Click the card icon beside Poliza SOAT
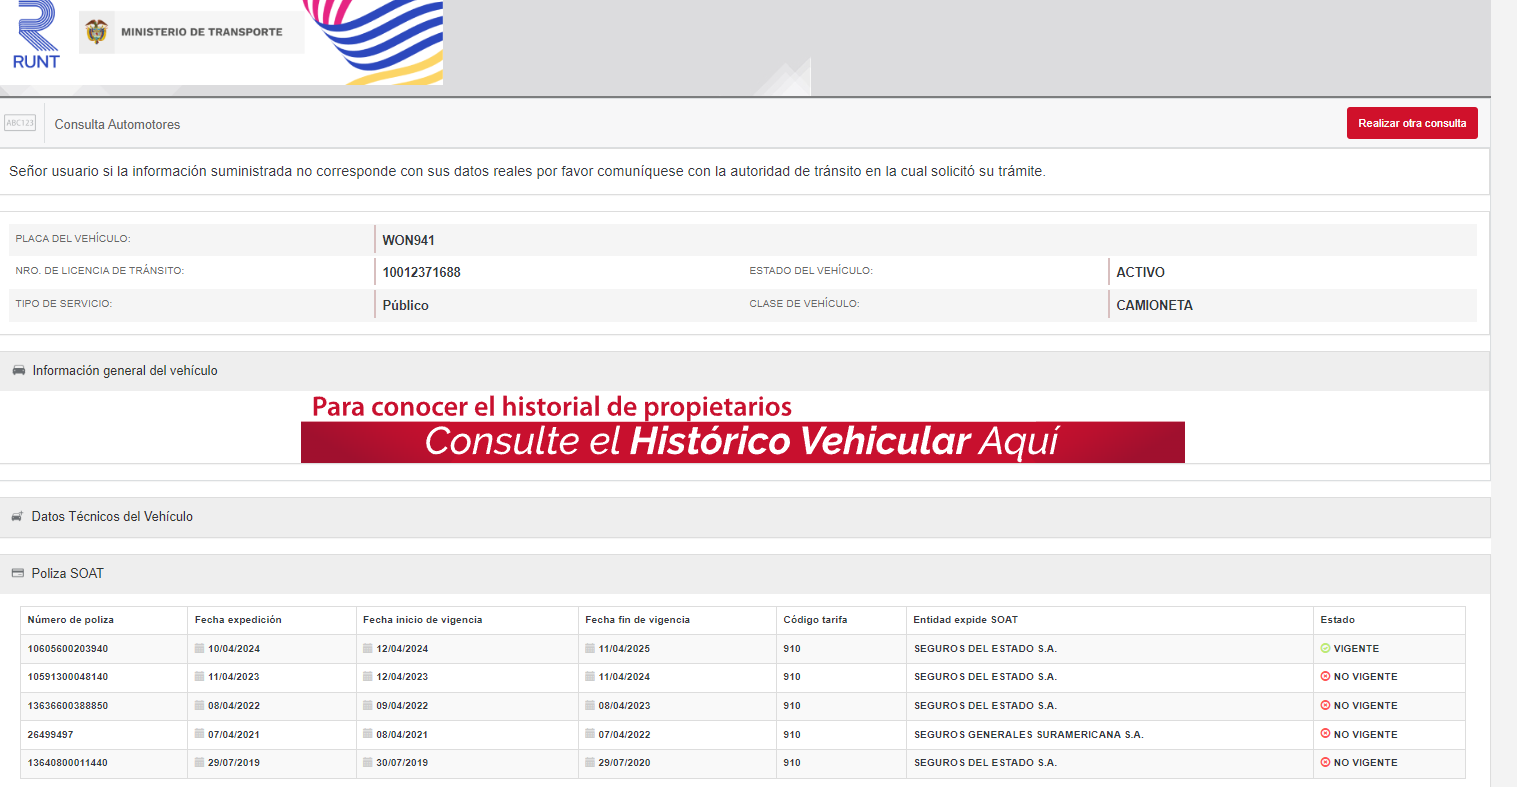This screenshot has width=1517, height=787. click(x=17, y=573)
